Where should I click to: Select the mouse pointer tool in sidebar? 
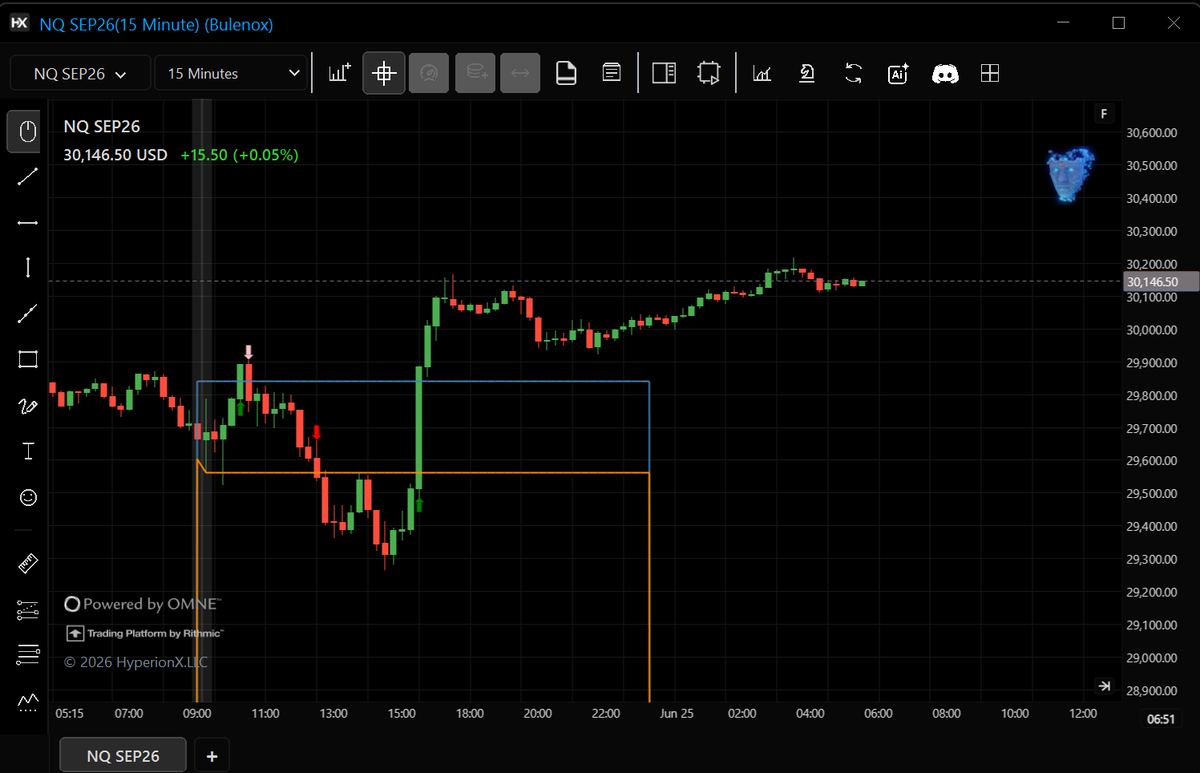click(28, 132)
